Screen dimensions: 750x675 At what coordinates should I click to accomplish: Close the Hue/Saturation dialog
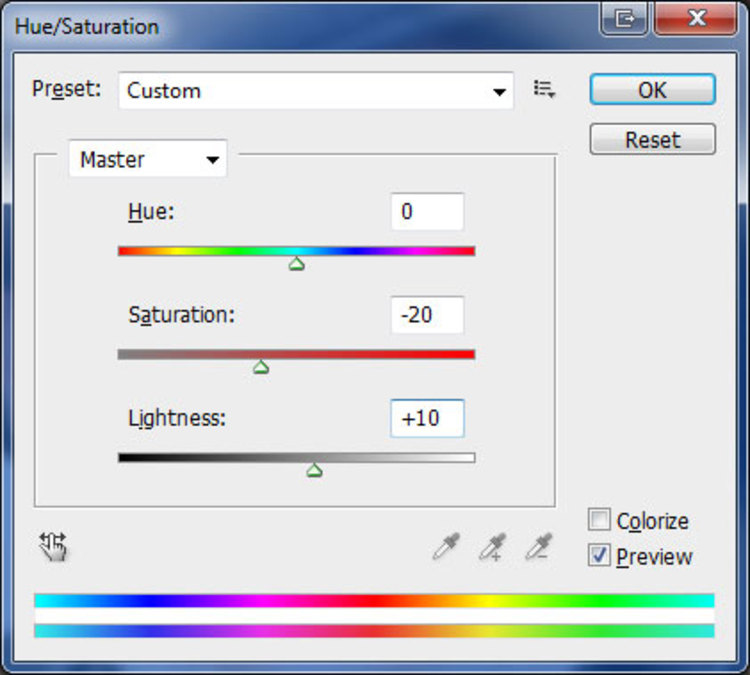(x=695, y=19)
